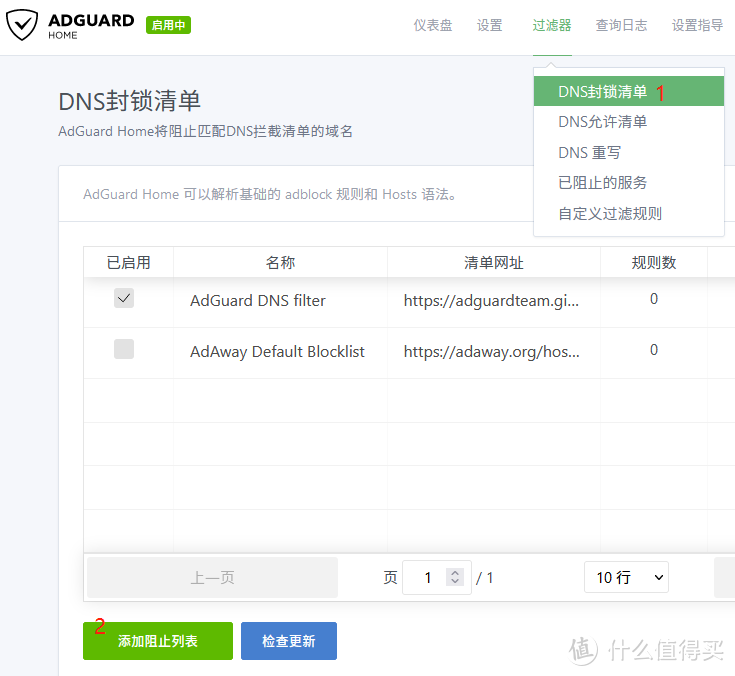
Task: Select DNS封锁清单 in the dropdown
Action: pyautogui.click(x=629, y=91)
